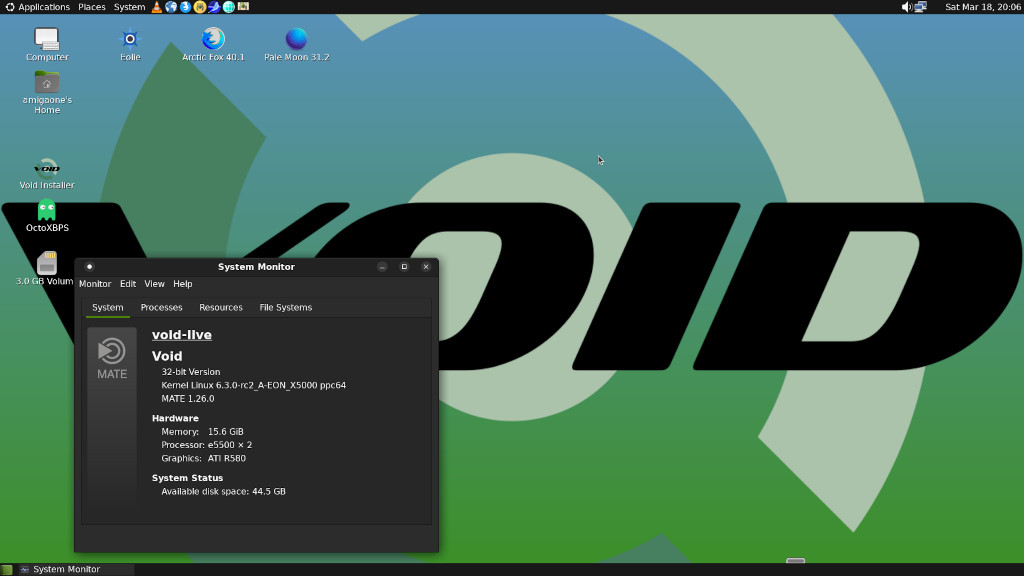Click the Memory 15.6 GiB value

(x=225, y=432)
